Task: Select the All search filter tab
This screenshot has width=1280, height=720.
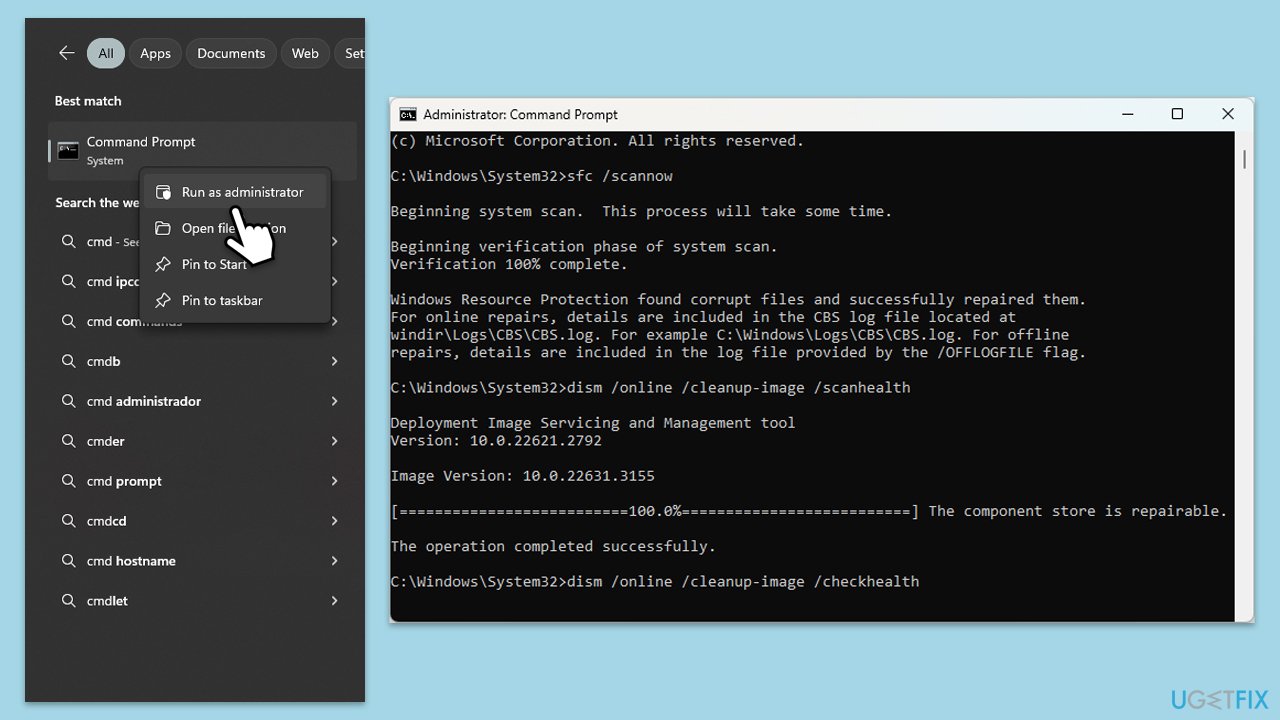Action: tap(106, 53)
